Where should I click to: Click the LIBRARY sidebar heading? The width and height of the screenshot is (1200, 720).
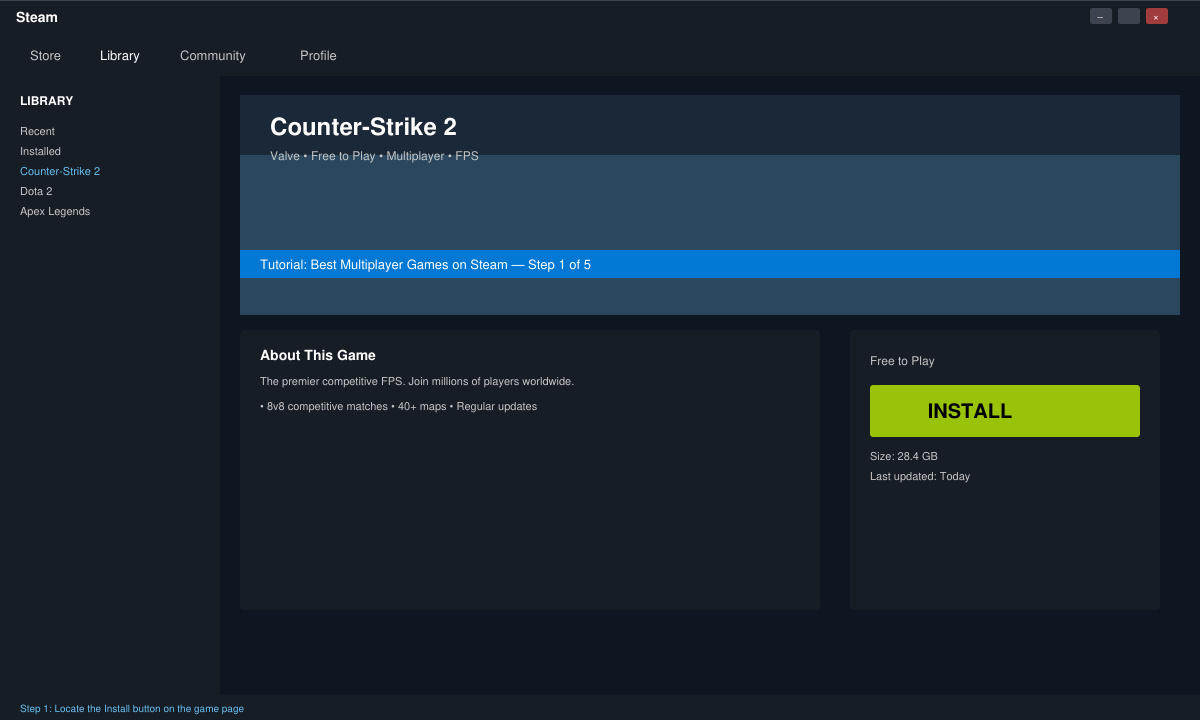(x=47, y=101)
